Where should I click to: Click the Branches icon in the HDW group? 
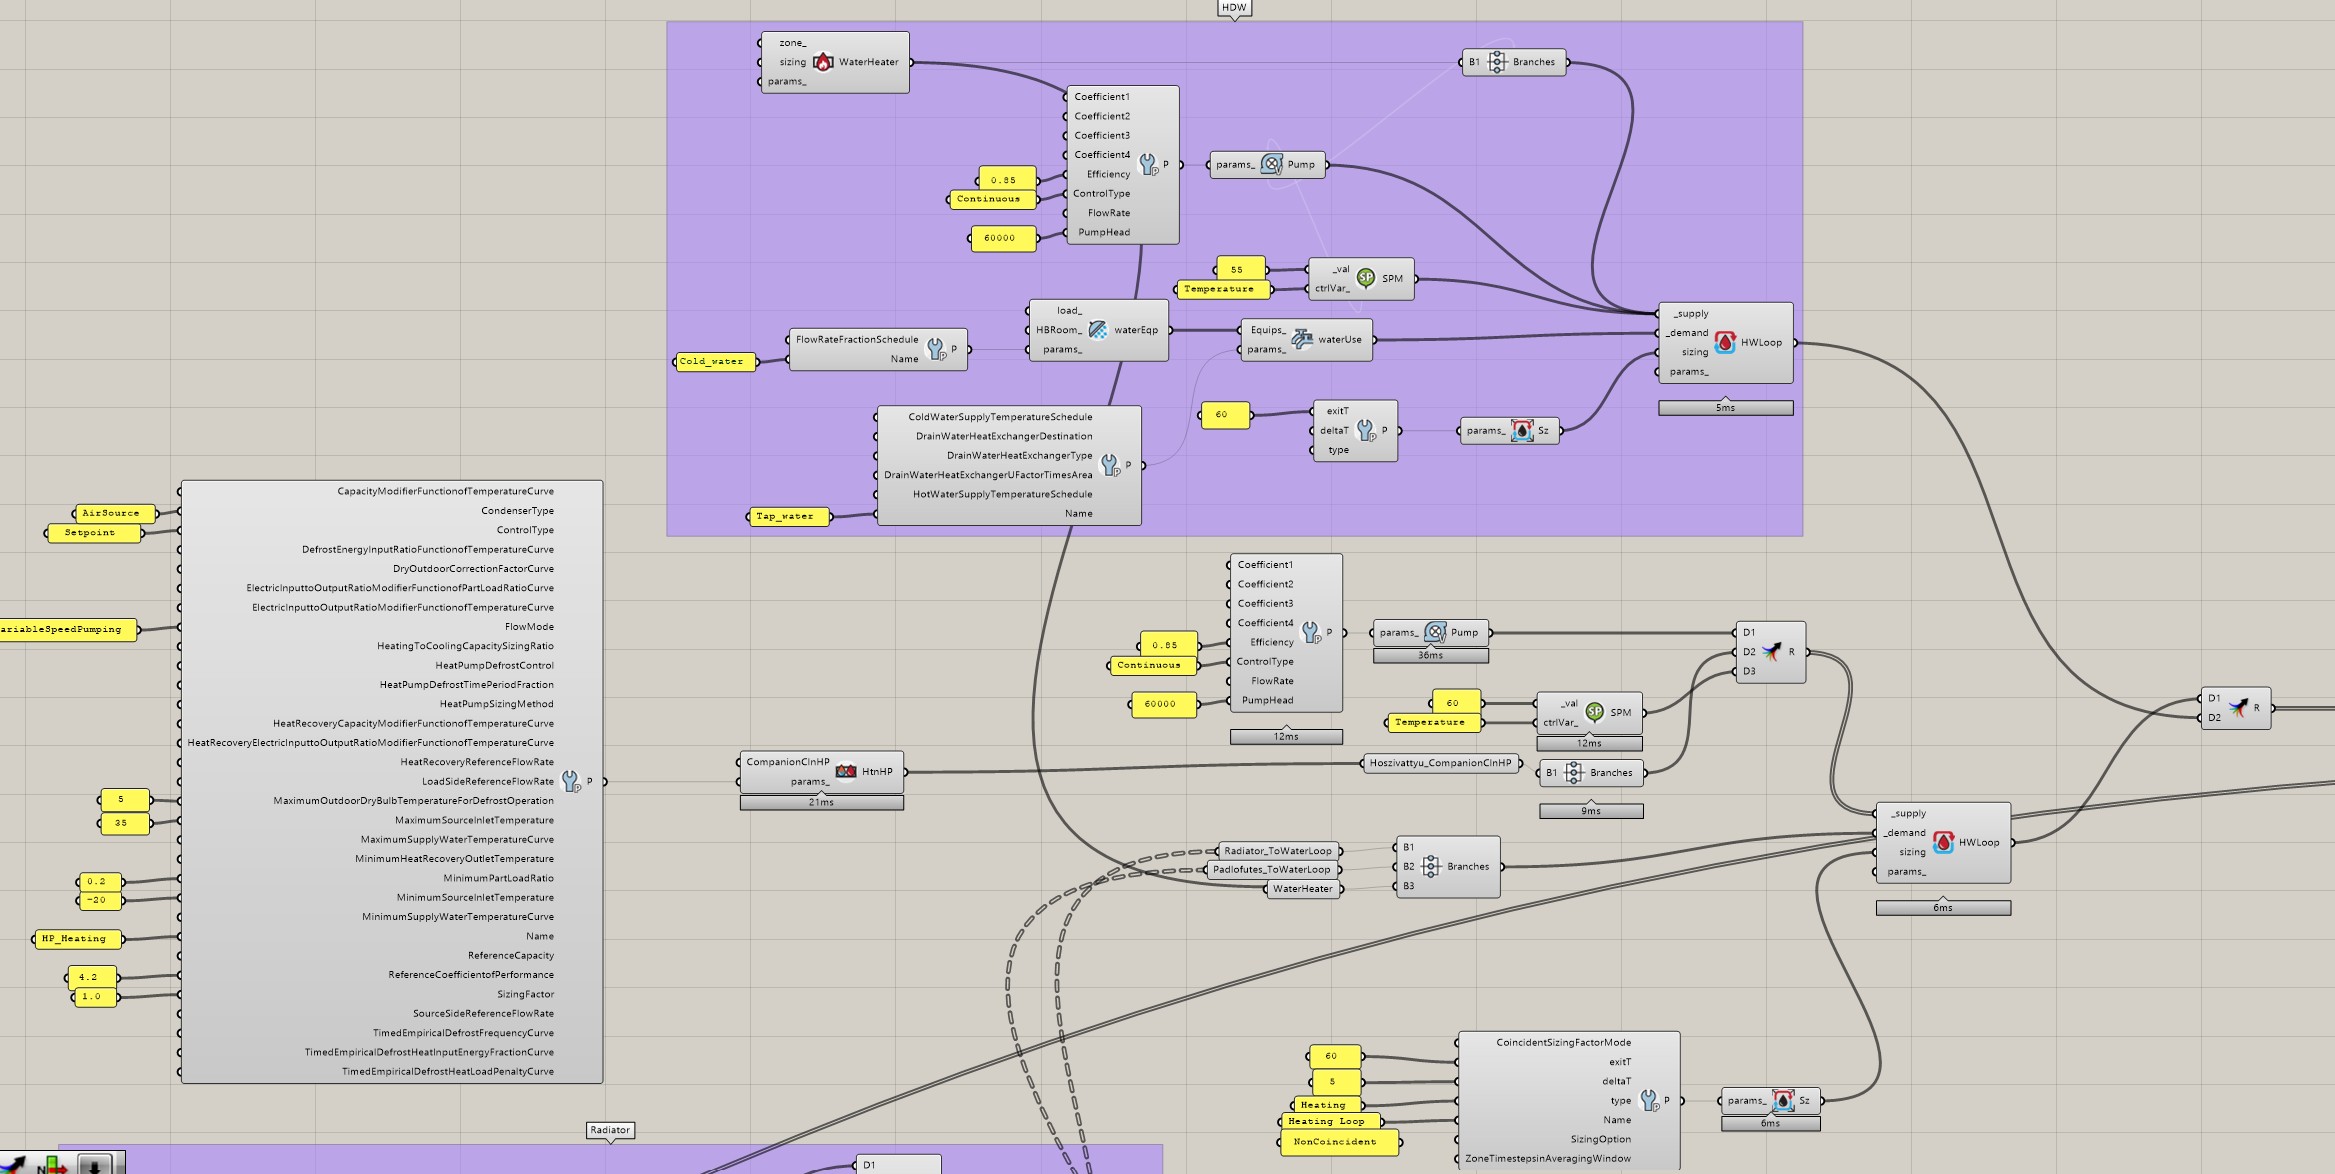point(1497,62)
